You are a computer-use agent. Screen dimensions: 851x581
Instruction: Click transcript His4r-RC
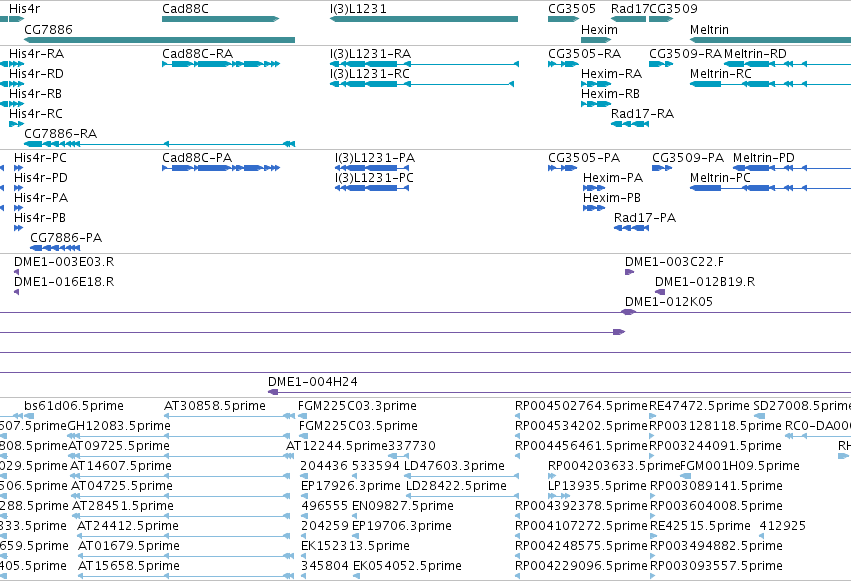pyautogui.click(x=36, y=114)
